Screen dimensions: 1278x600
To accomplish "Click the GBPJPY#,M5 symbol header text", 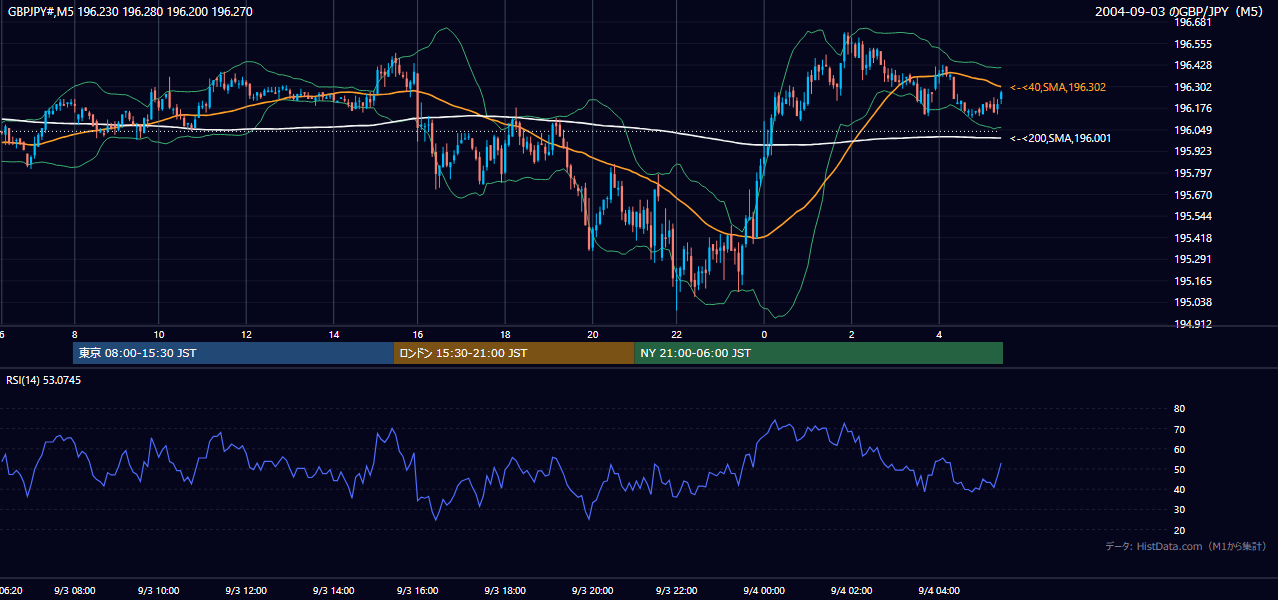I will click(130, 12).
